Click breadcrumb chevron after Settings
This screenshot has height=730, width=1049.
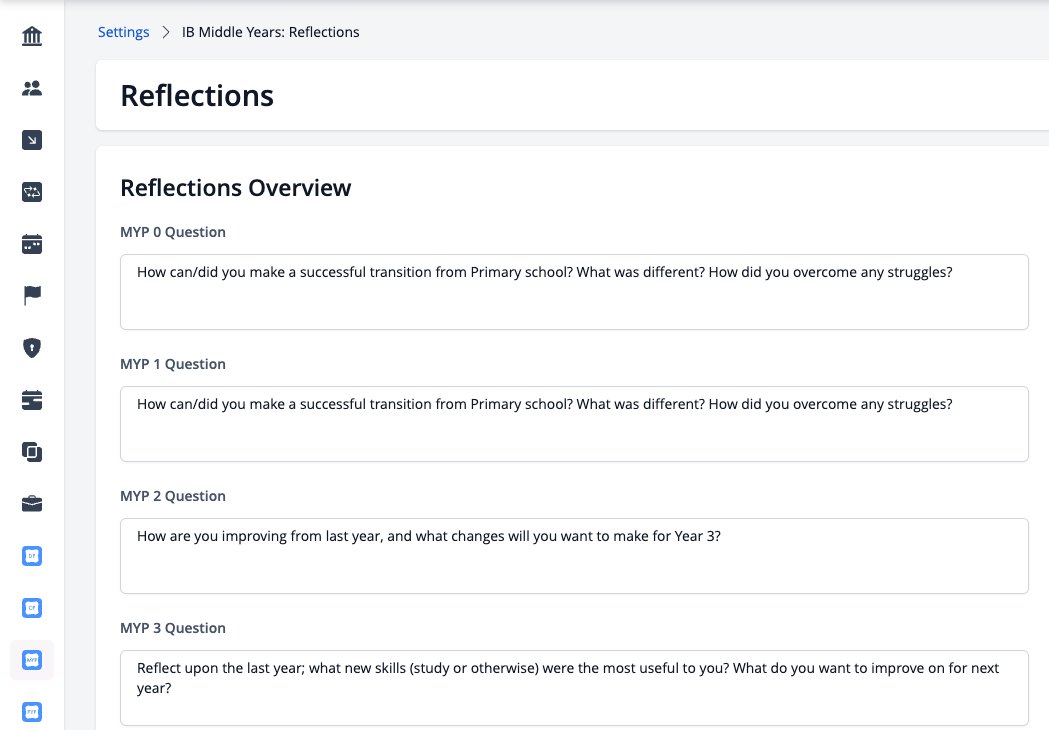[x=166, y=32]
